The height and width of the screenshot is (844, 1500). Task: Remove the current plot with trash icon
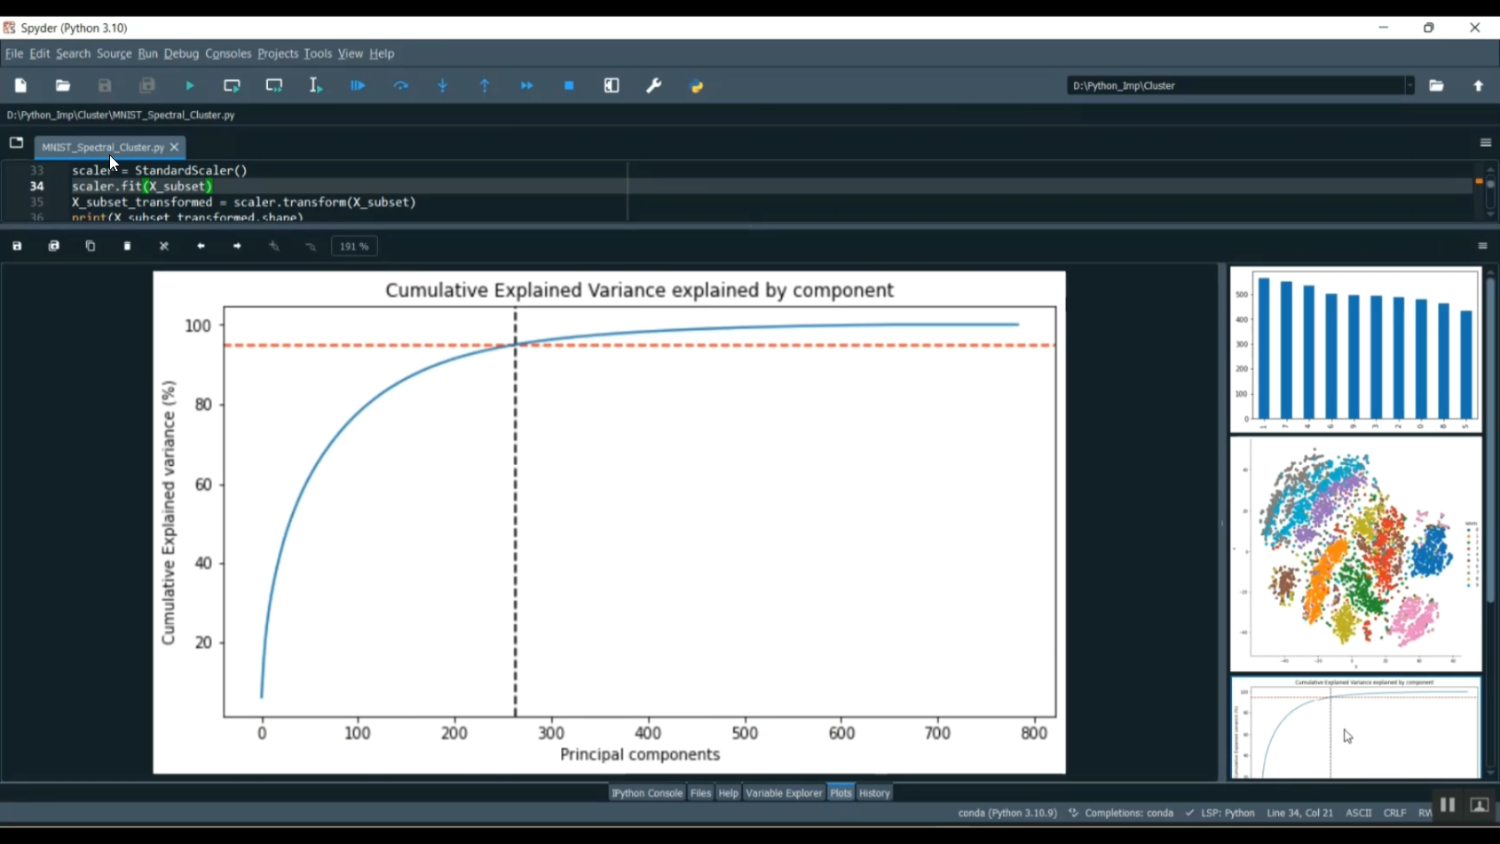click(127, 246)
